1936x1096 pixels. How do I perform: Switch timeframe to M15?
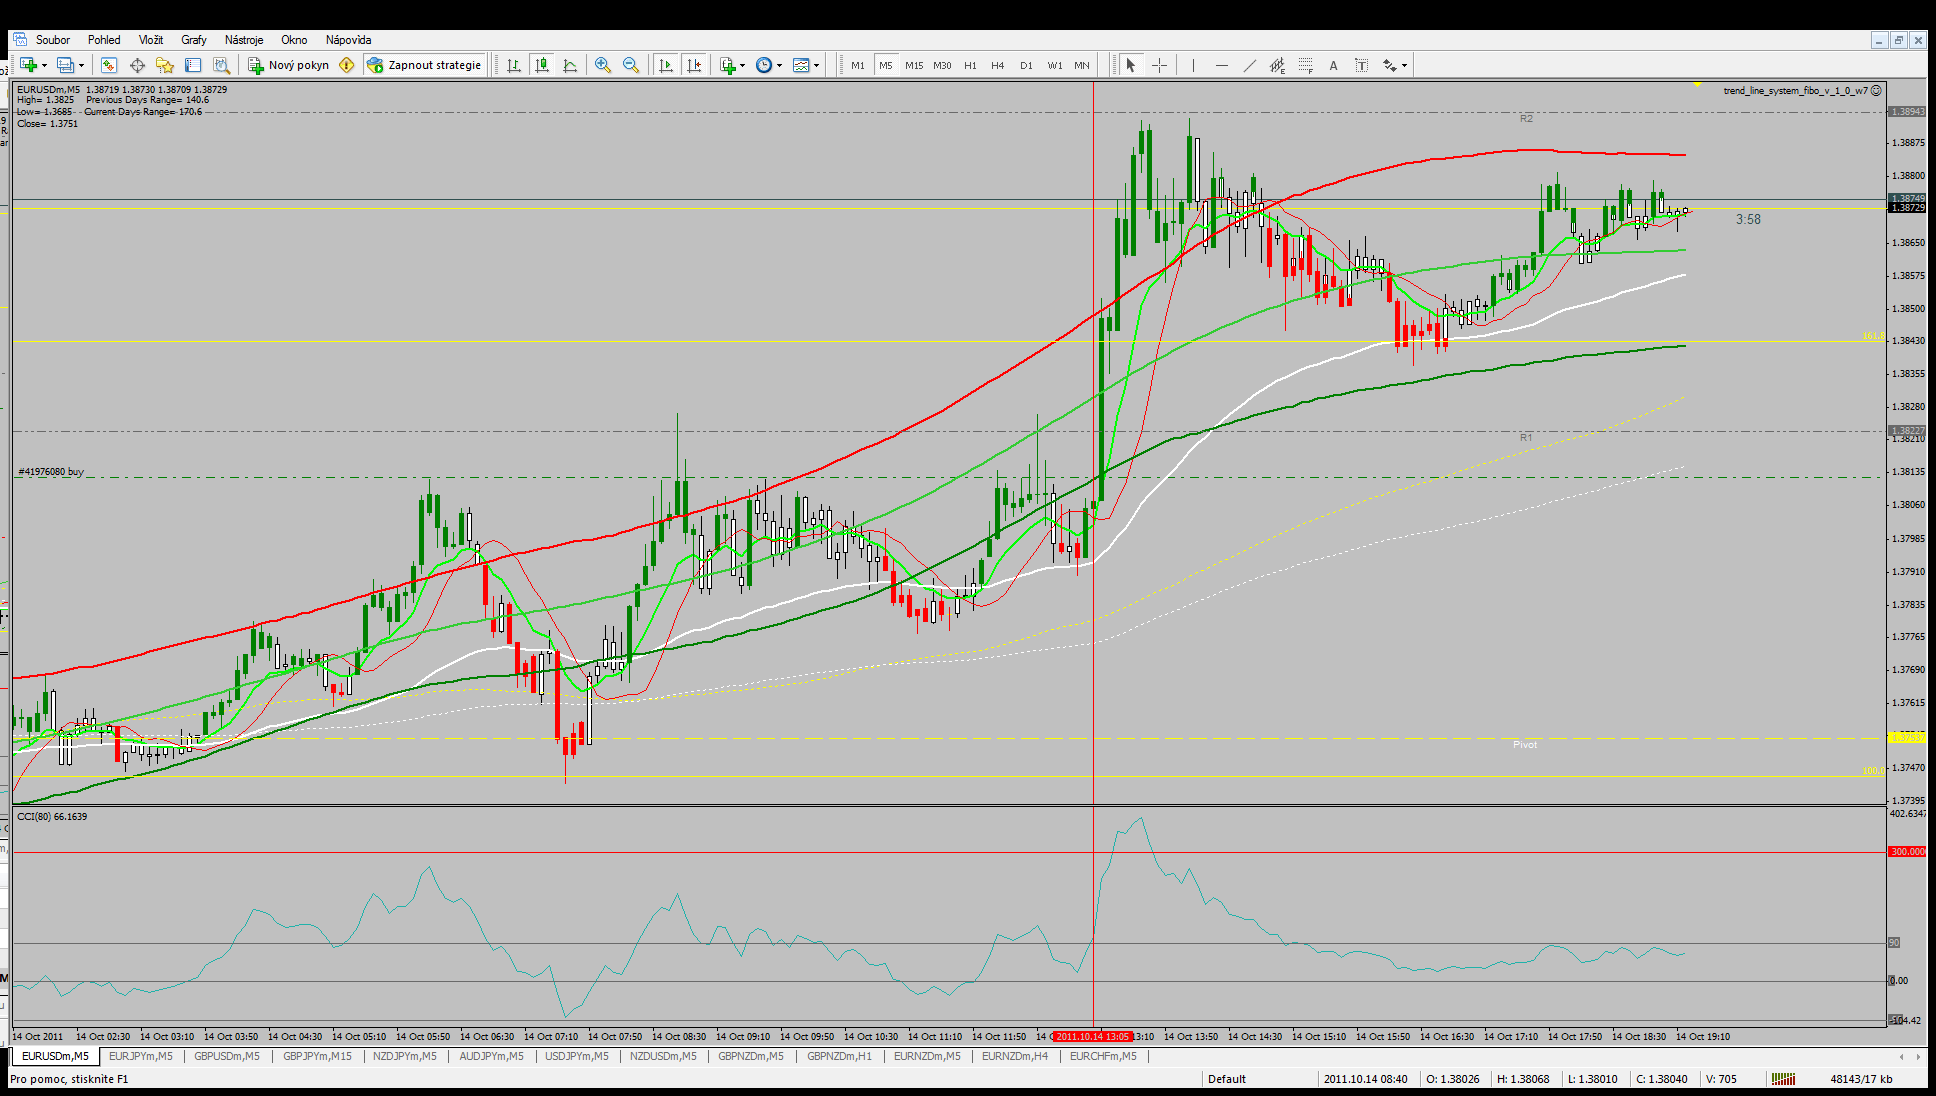[x=914, y=65]
